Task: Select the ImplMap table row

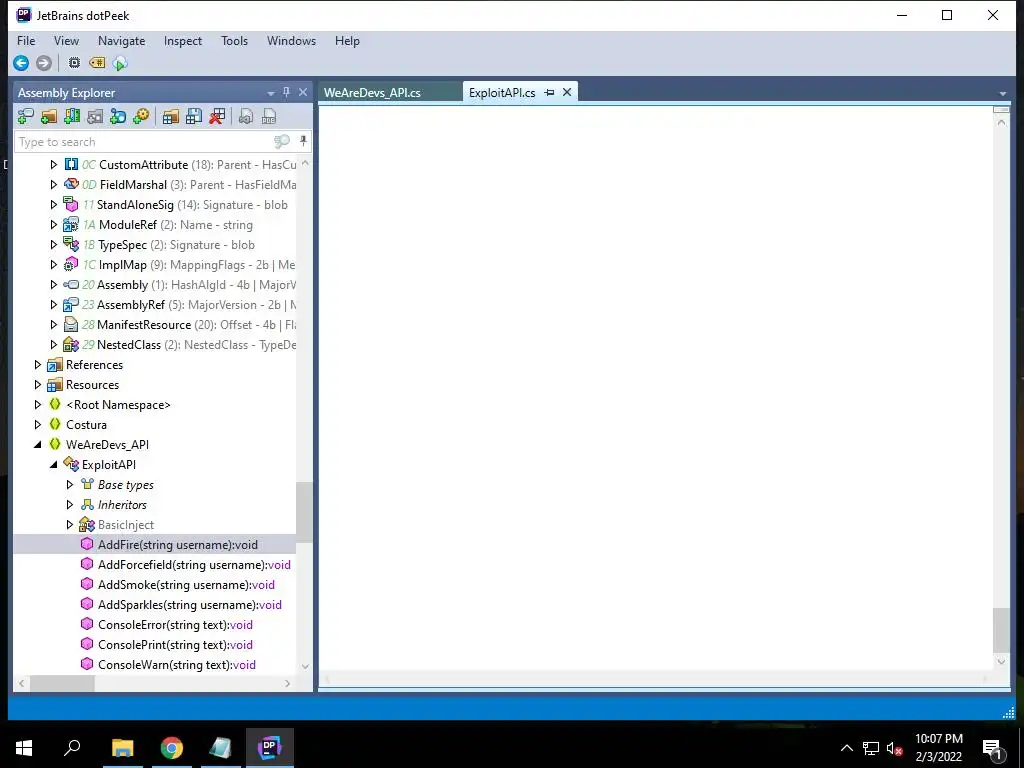Action: point(155,264)
